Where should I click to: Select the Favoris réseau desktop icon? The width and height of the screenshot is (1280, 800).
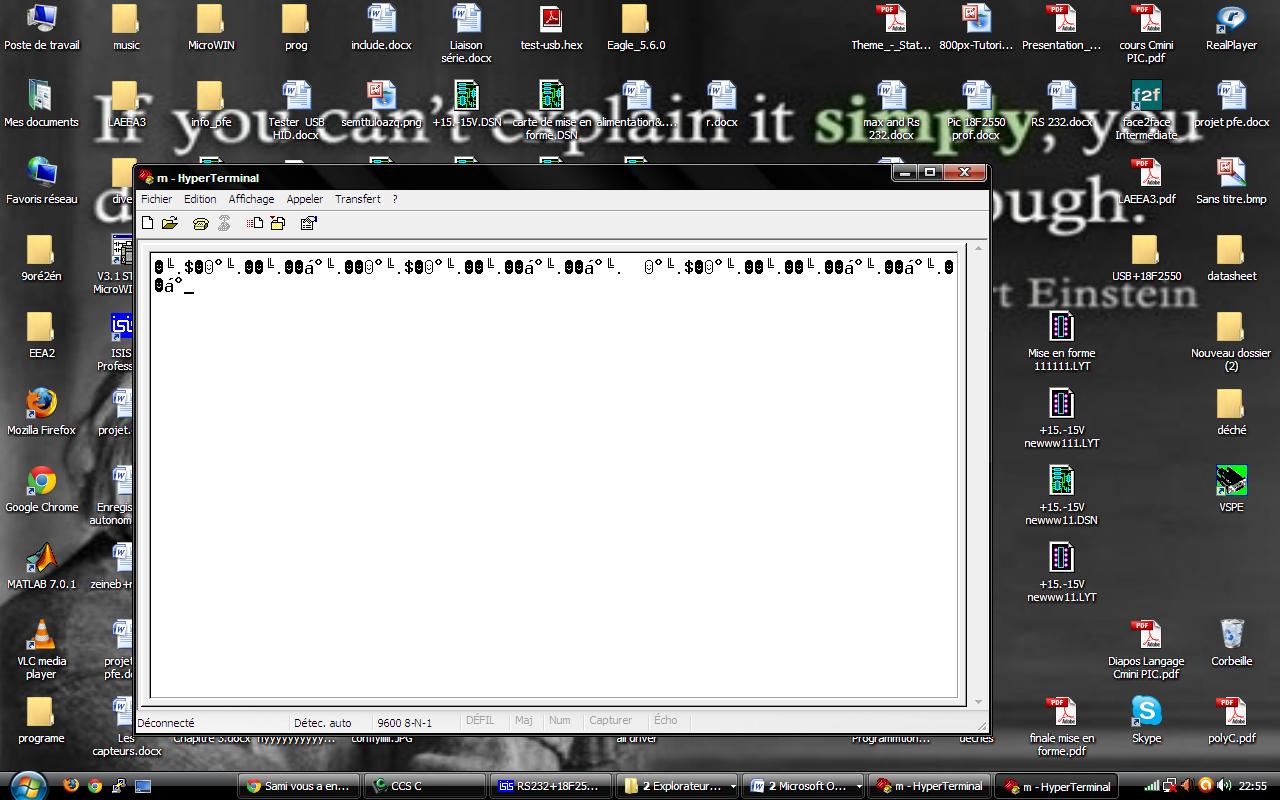click(x=41, y=182)
